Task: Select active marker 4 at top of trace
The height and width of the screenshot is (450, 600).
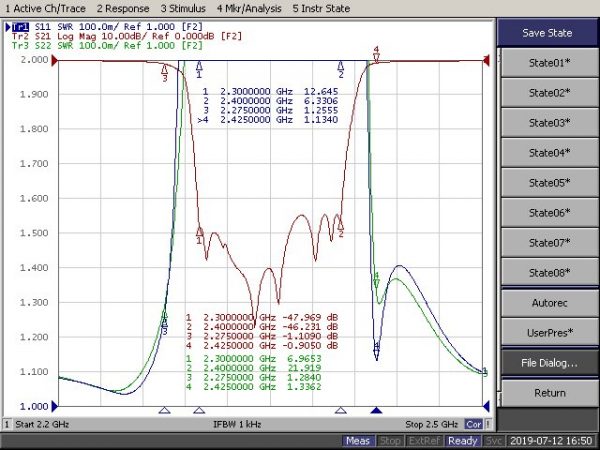Action: (x=376, y=56)
